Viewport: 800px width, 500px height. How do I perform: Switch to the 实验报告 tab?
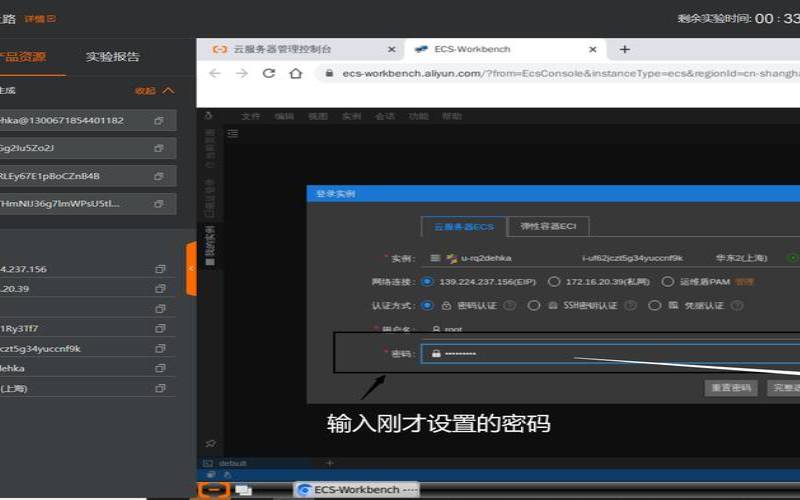tap(112, 57)
